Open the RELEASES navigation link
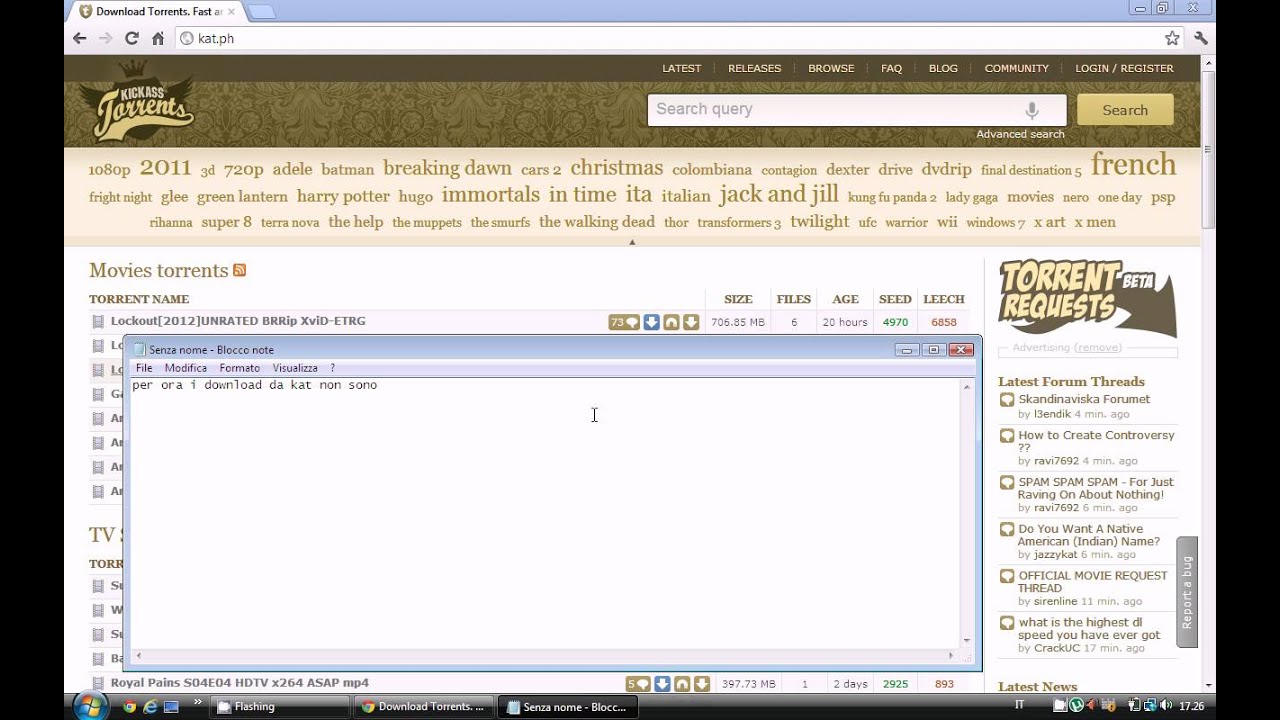 click(x=754, y=68)
